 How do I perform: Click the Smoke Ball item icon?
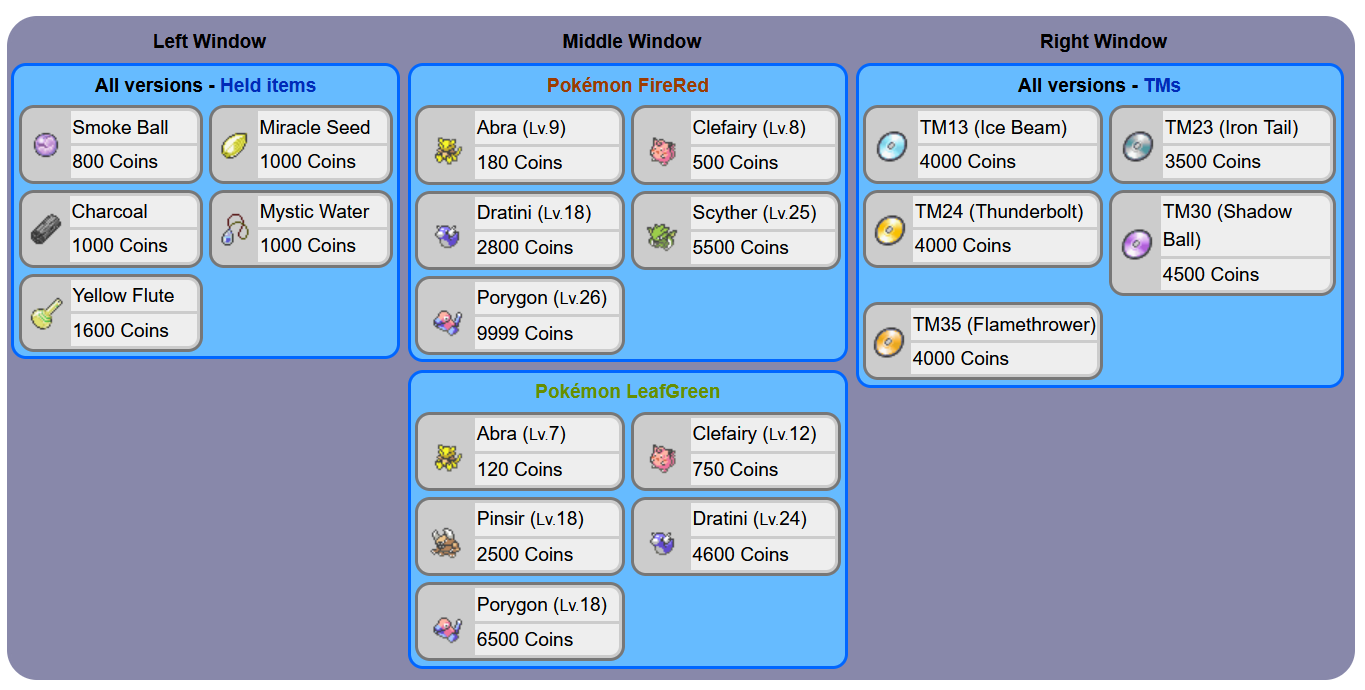46,145
